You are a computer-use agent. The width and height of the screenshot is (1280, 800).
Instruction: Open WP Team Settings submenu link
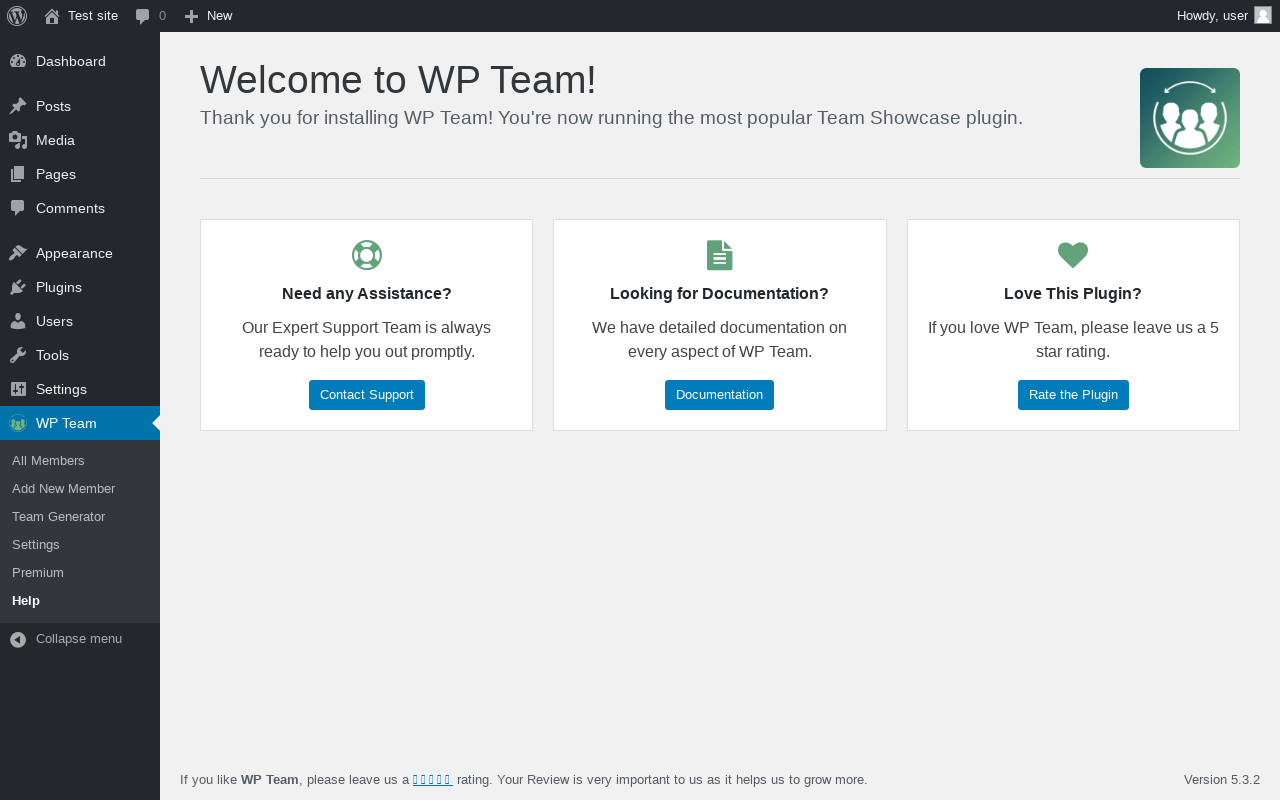pos(36,545)
